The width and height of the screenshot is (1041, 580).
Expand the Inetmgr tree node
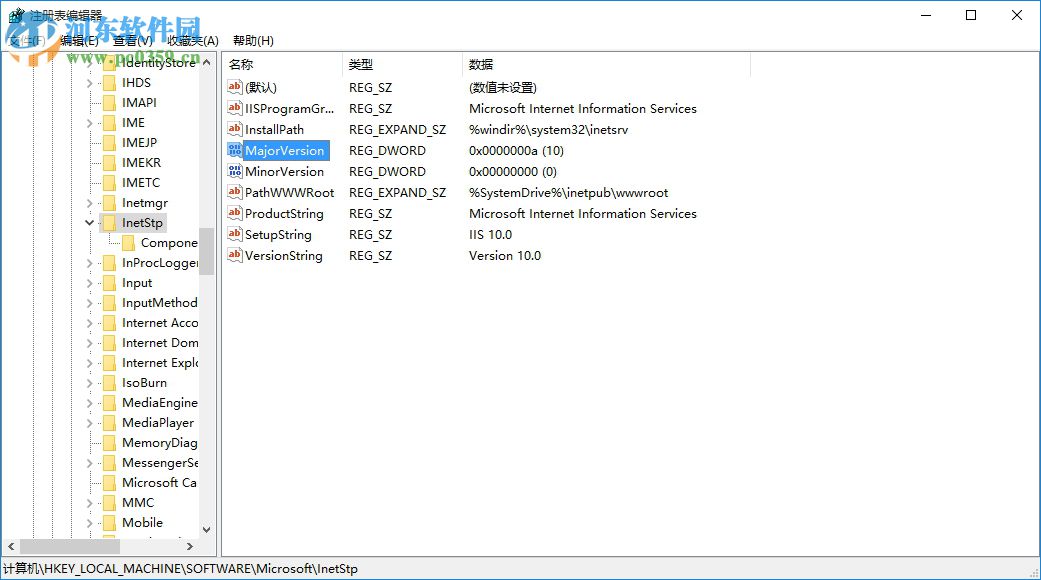[90, 202]
